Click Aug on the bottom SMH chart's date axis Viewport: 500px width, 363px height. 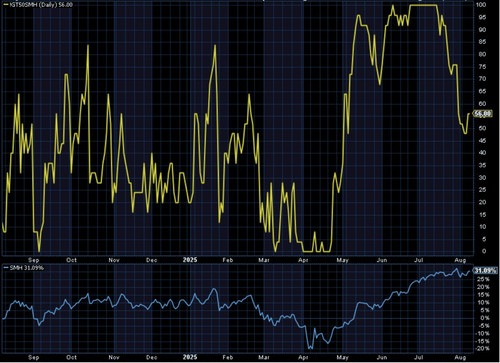pyautogui.click(x=460, y=357)
